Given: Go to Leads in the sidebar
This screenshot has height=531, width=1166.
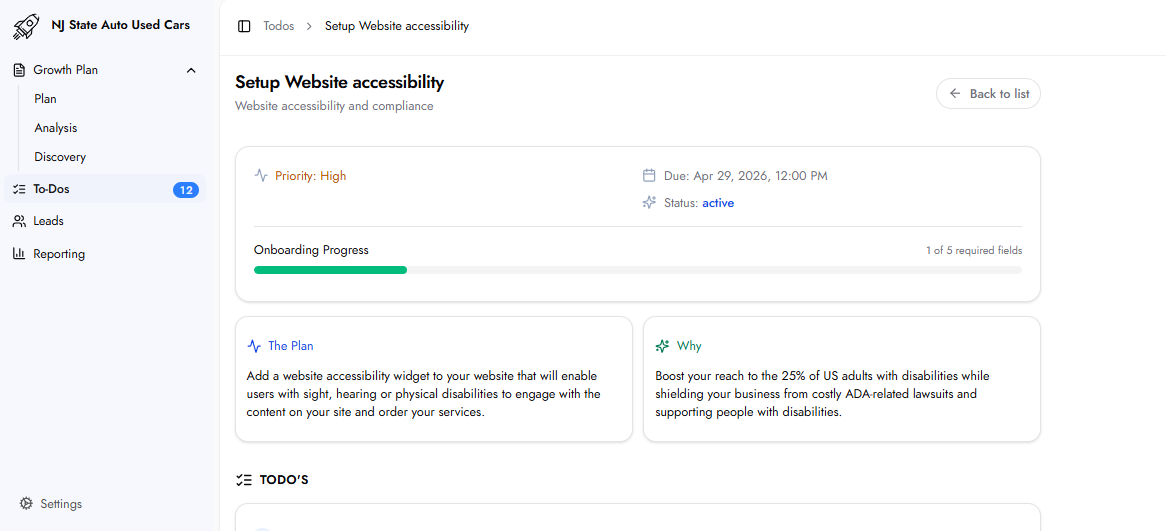Looking at the screenshot, I should [48, 221].
